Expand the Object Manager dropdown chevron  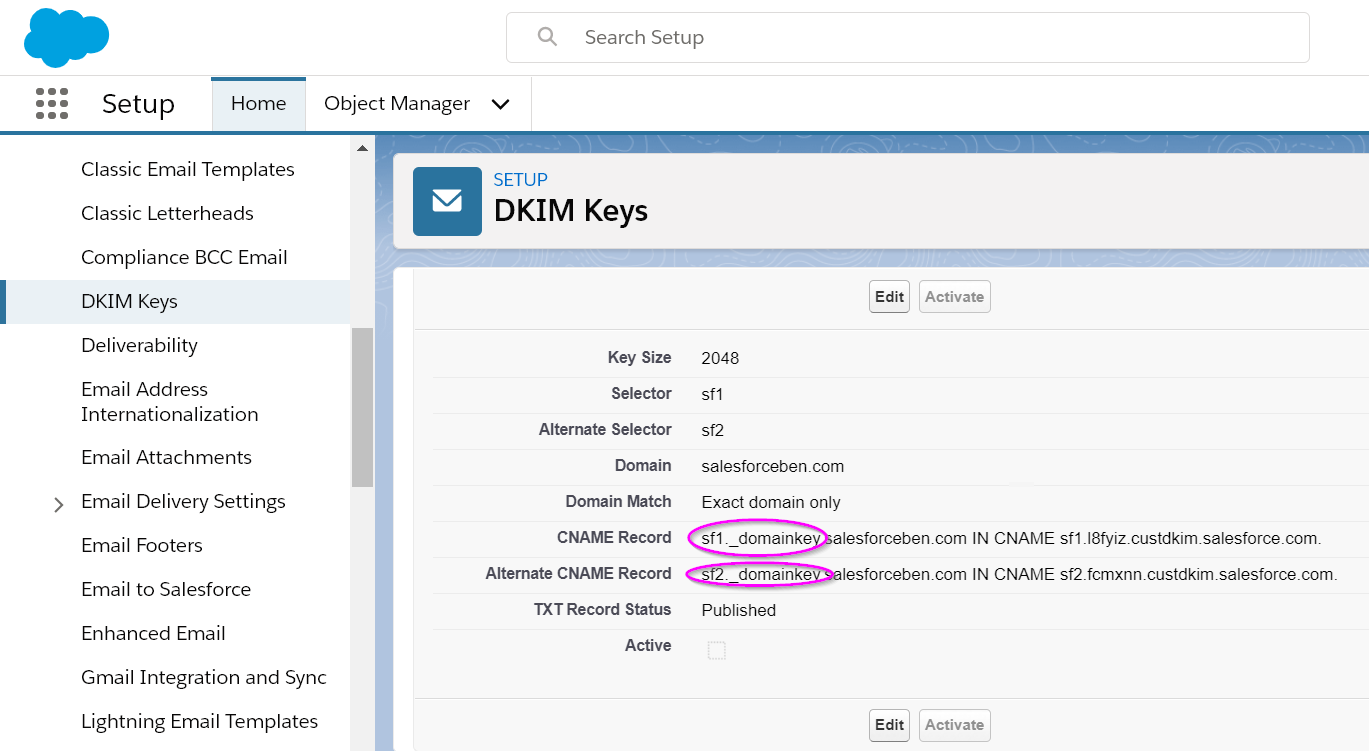[x=501, y=104]
